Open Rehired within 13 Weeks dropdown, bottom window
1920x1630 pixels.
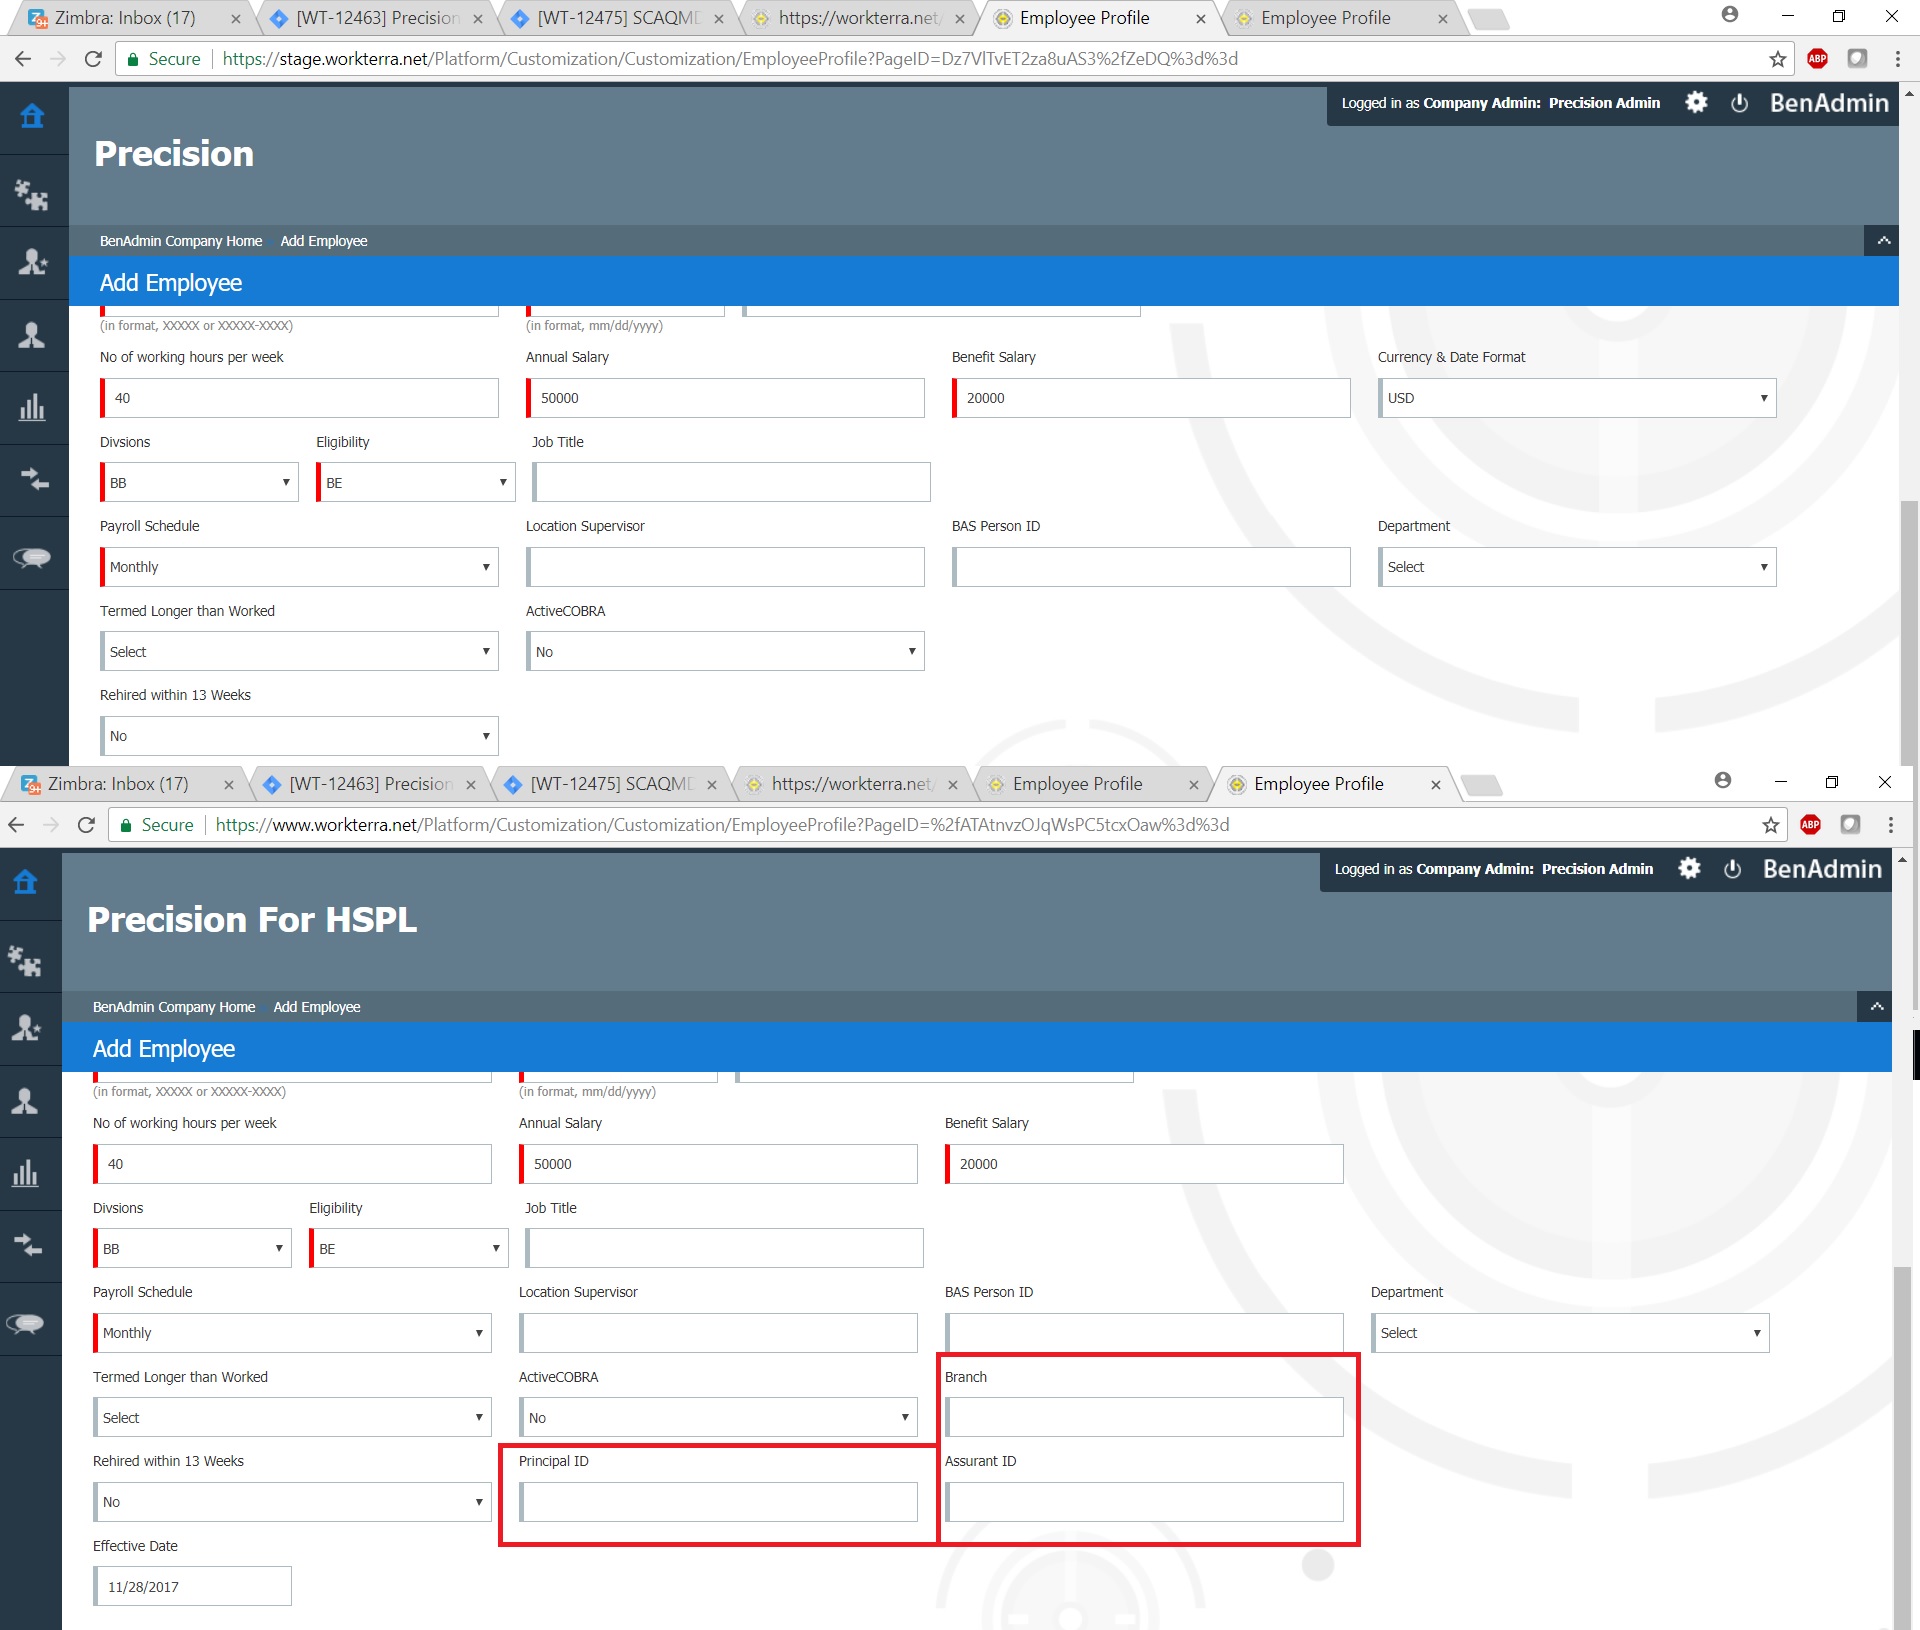[x=292, y=1502]
